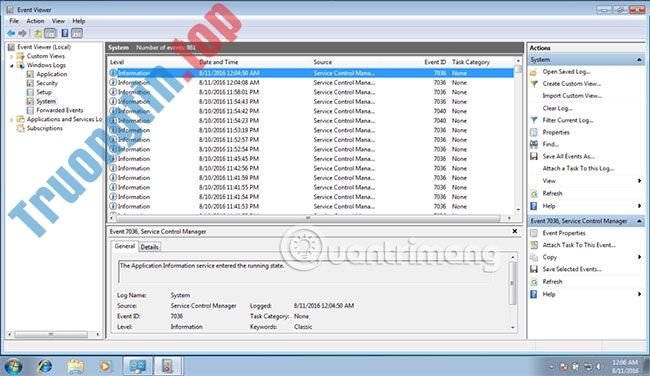The image size is (650, 376).
Task: Click the event list horizontal scrollbar
Action: [308, 218]
